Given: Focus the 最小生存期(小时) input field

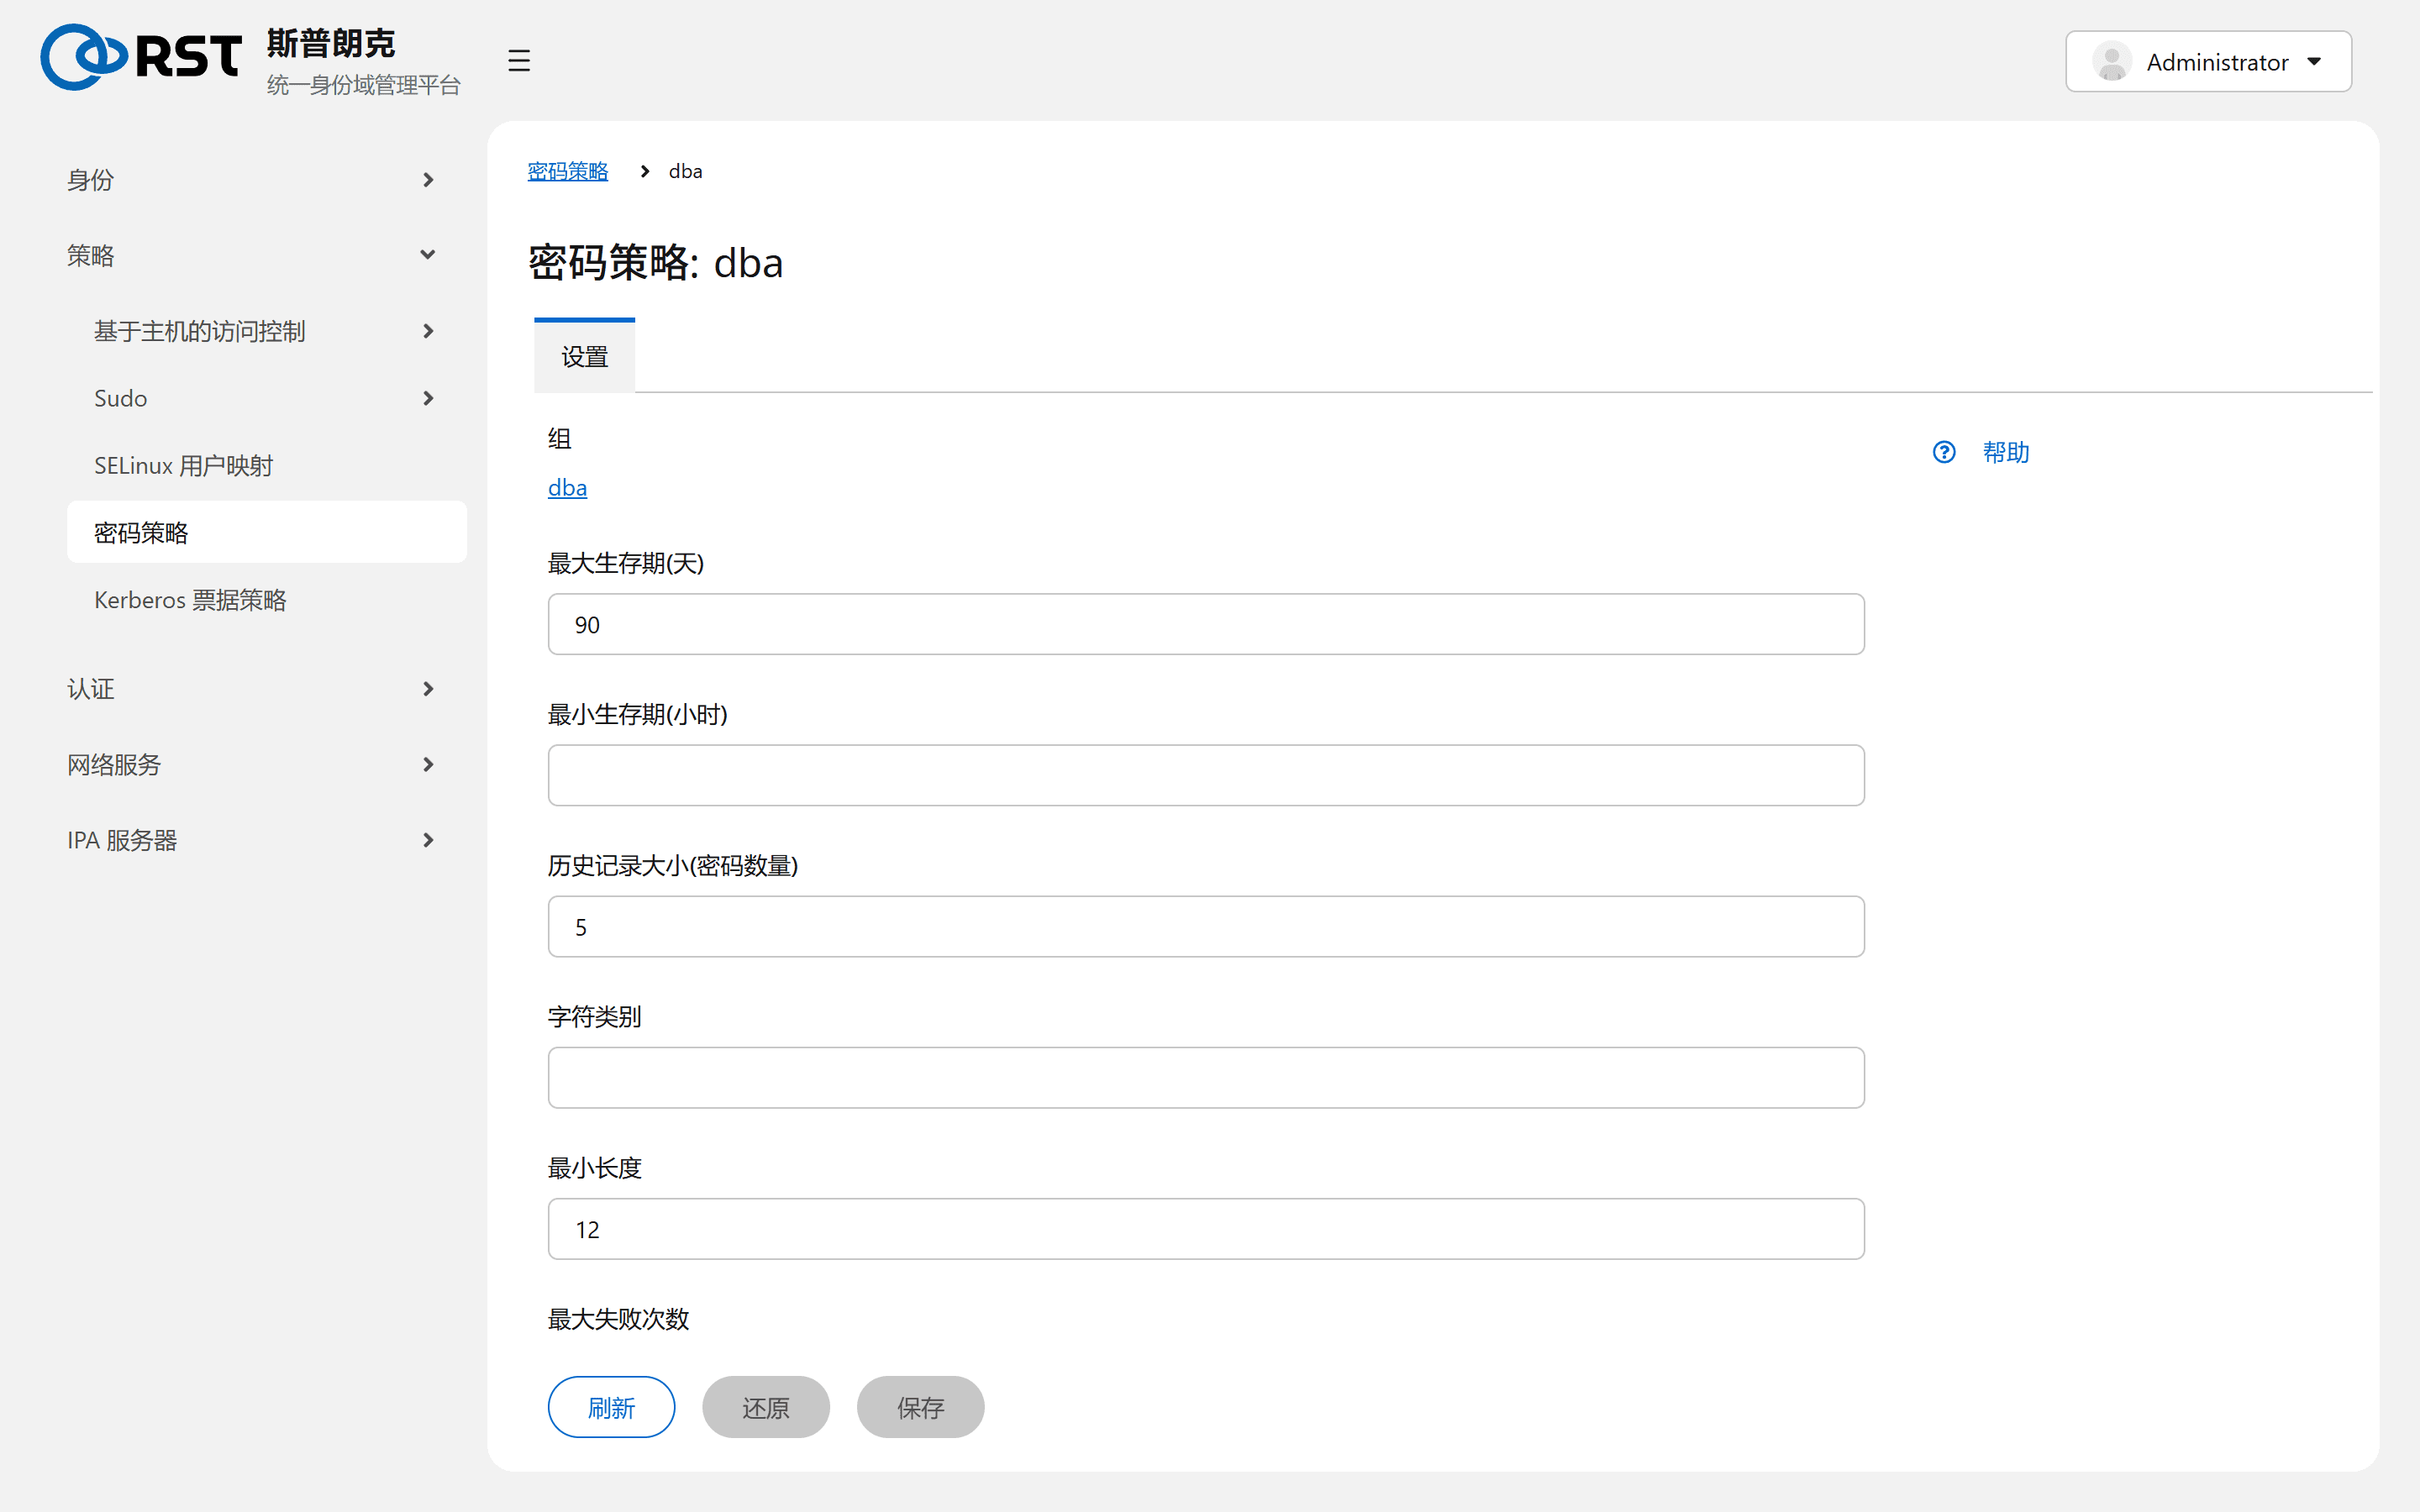Looking at the screenshot, I should click(x=1206, y=775).
